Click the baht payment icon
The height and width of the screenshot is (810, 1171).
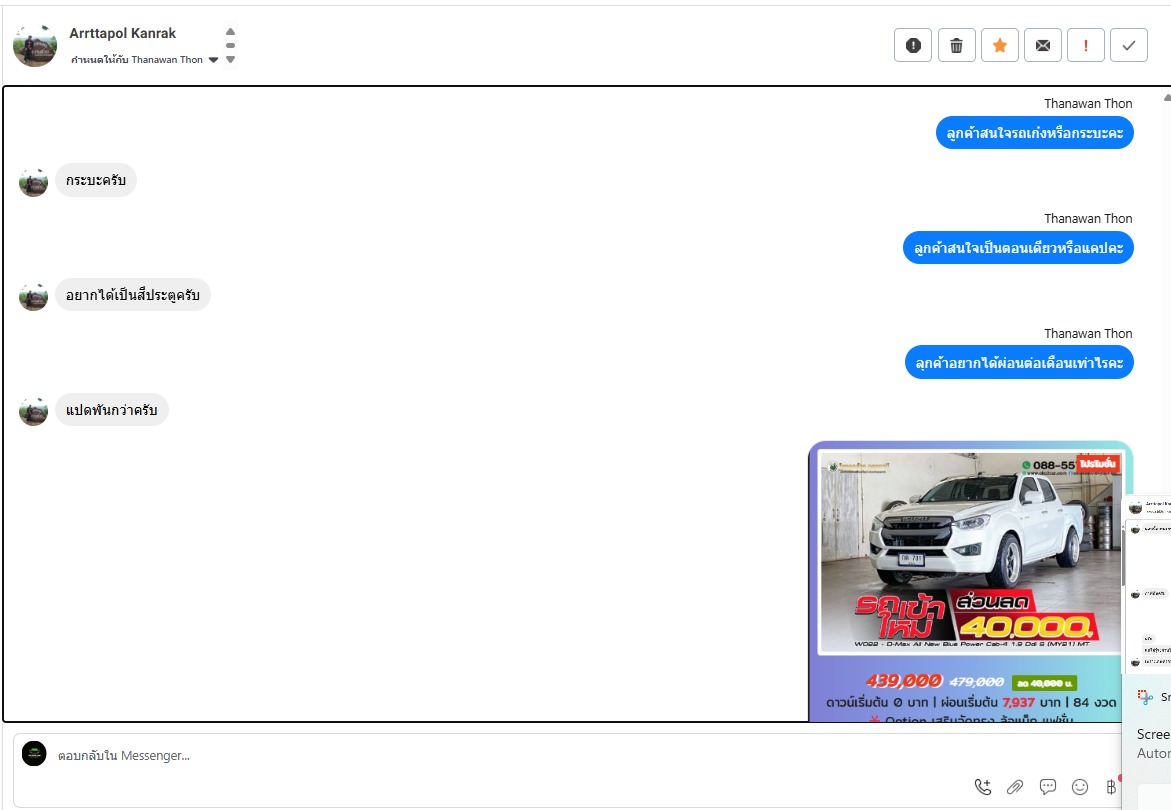click(1111, 786)
